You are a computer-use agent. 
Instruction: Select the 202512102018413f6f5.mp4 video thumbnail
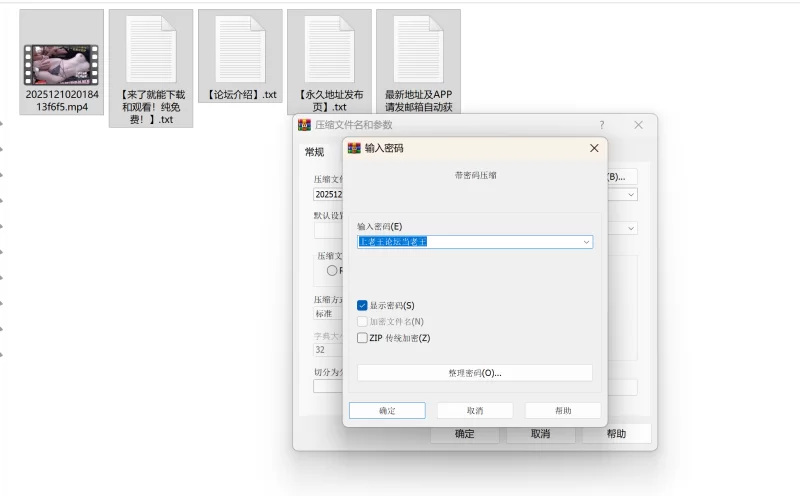tap(61, 64)
